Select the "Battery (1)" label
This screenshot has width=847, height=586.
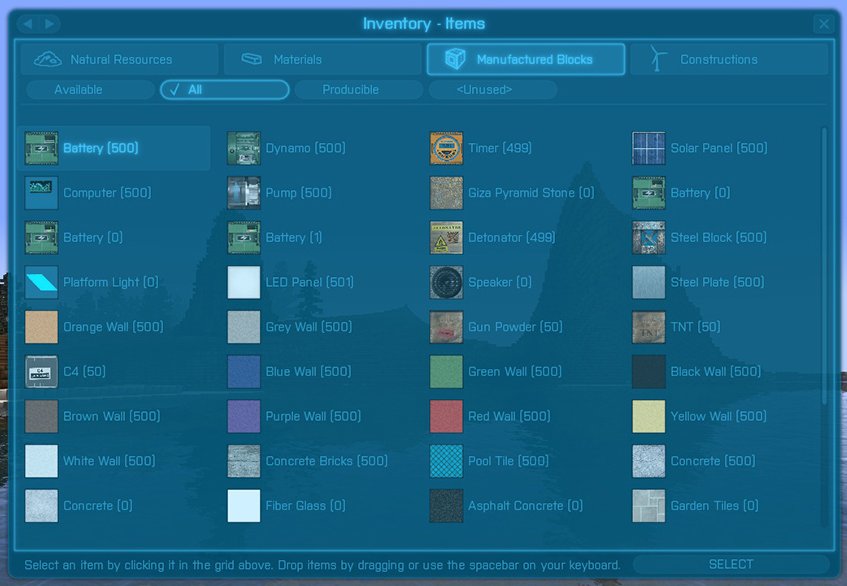[x=294, y=238]
